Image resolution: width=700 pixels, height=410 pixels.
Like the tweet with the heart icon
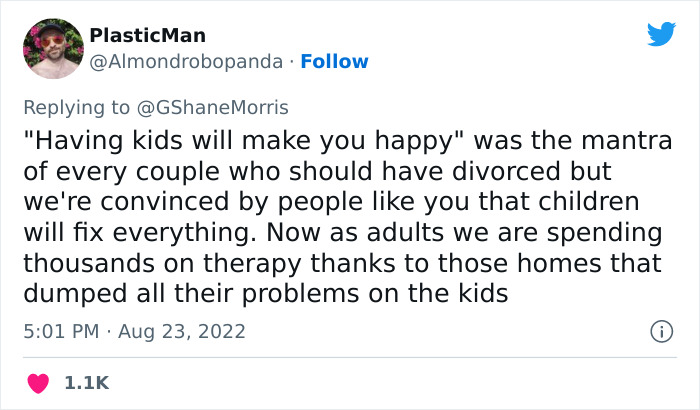tap(39, 383)
